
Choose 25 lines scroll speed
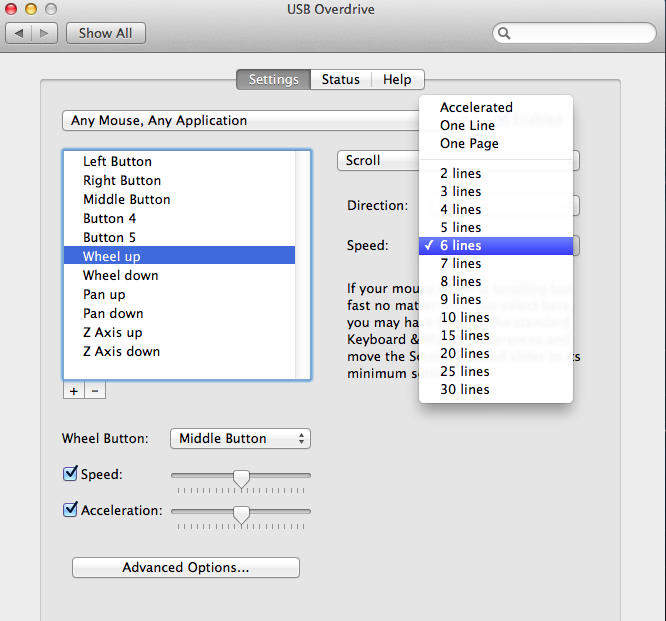click(x=496, y=372)
